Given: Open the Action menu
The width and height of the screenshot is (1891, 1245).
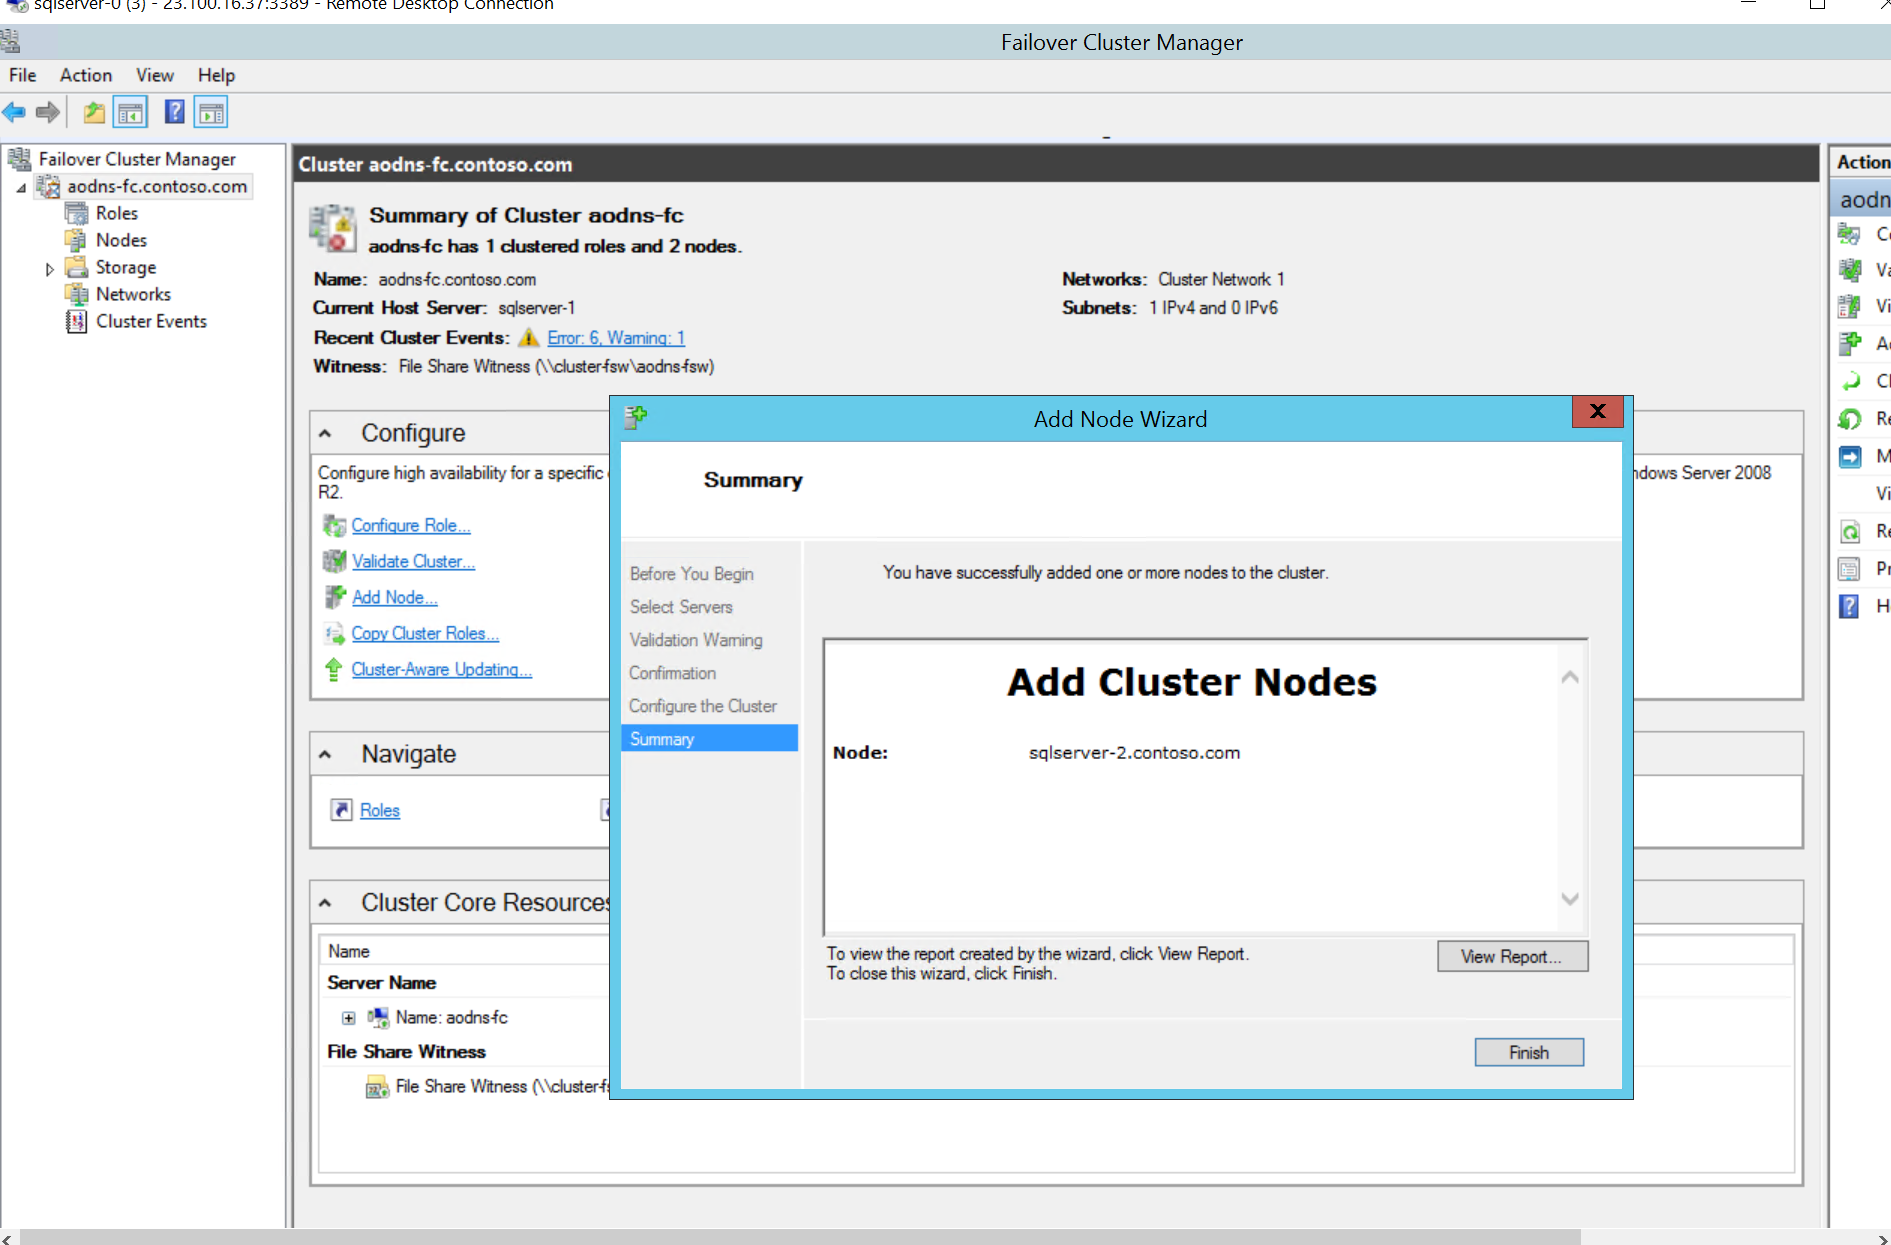Looking at the screenshot, I should (x=85, y=75).
